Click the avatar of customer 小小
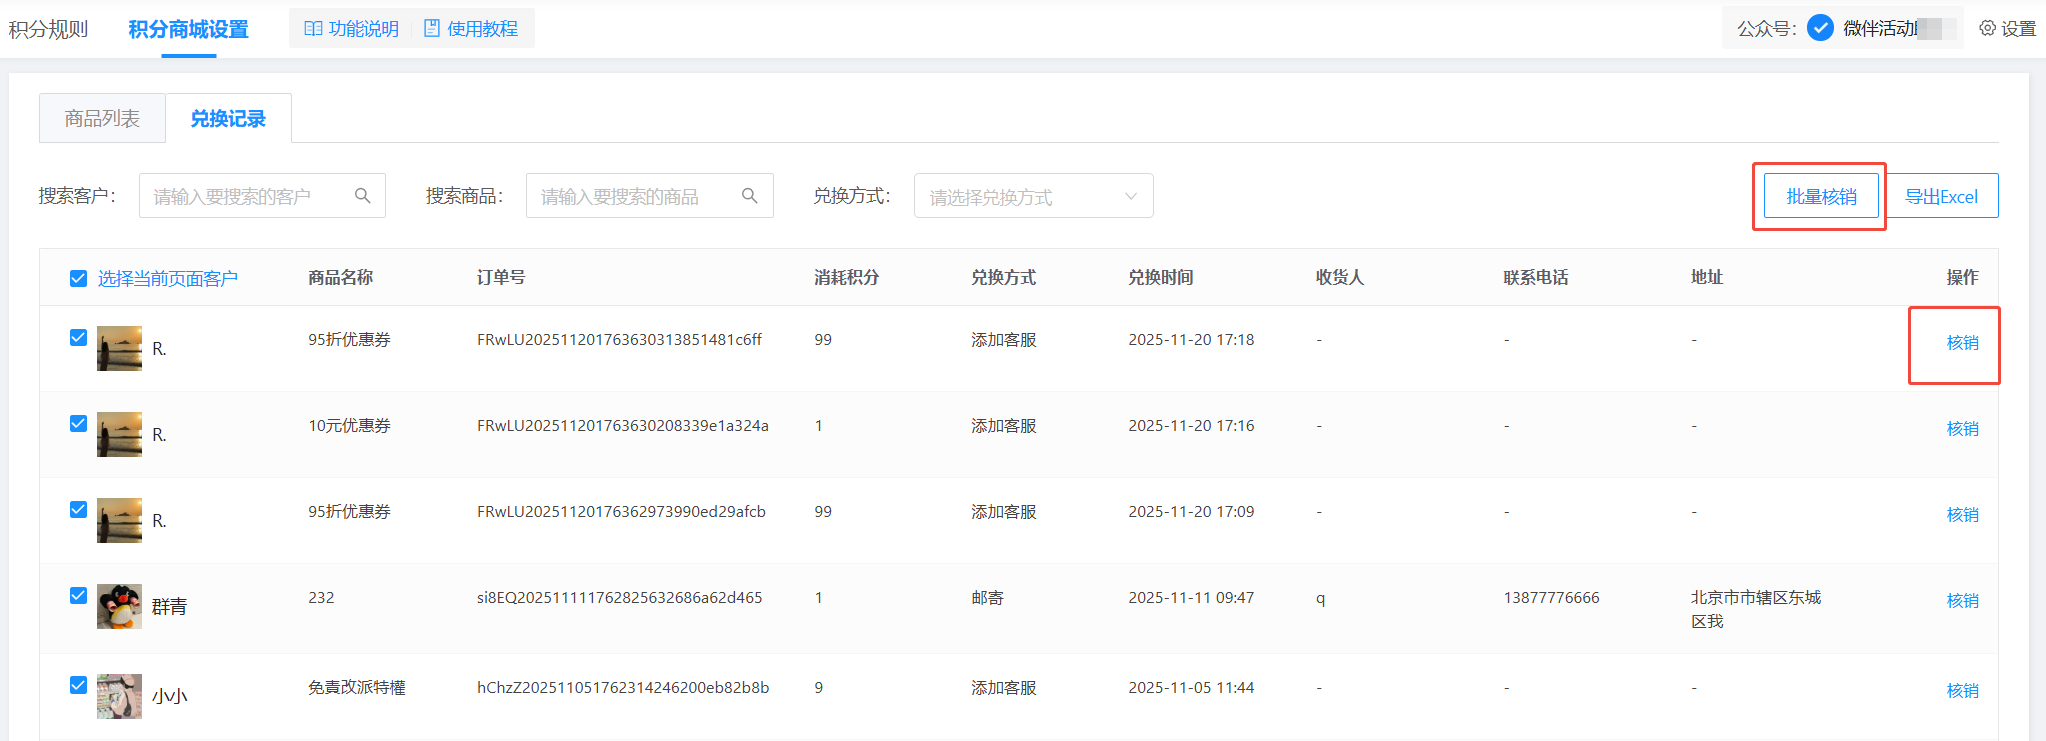The height and width of the screenshot is (741, 2046). pos(119,696)
